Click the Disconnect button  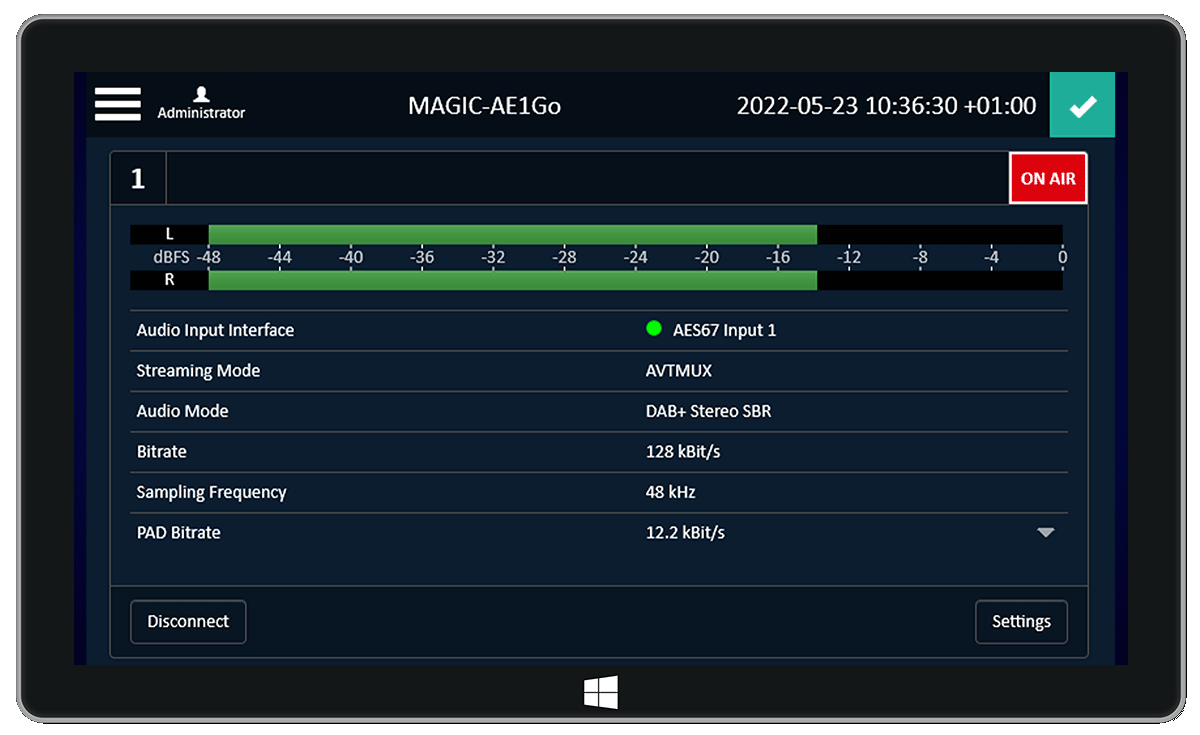pos(188,622)
